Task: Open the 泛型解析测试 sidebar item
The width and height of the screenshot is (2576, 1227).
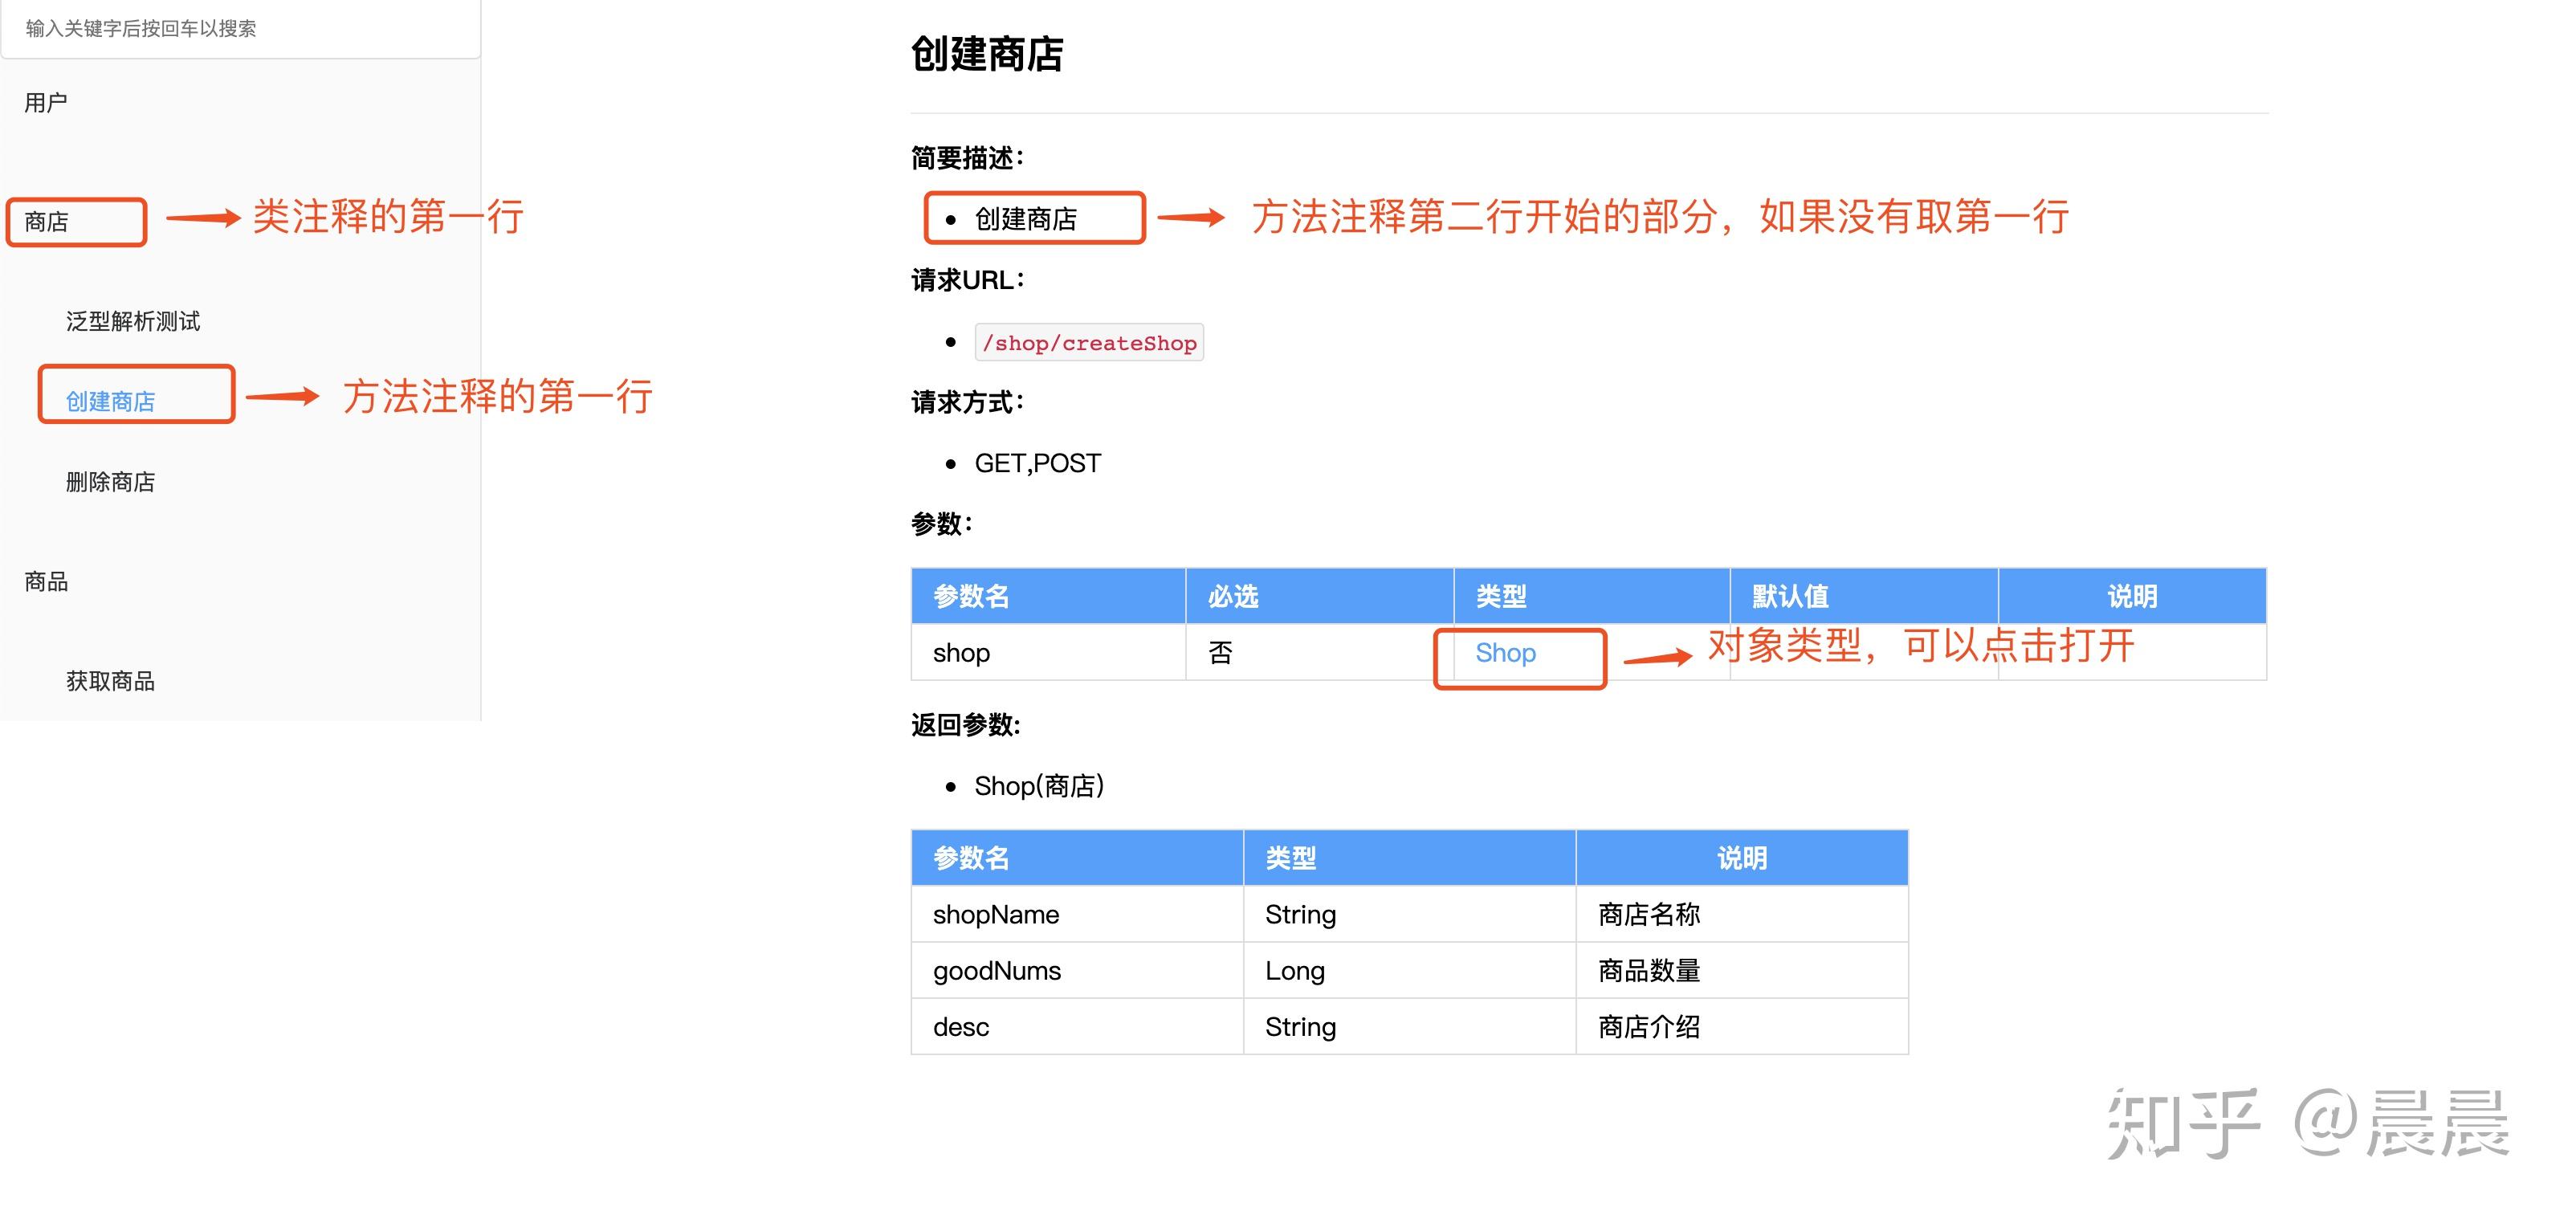Action: (133, 321)
